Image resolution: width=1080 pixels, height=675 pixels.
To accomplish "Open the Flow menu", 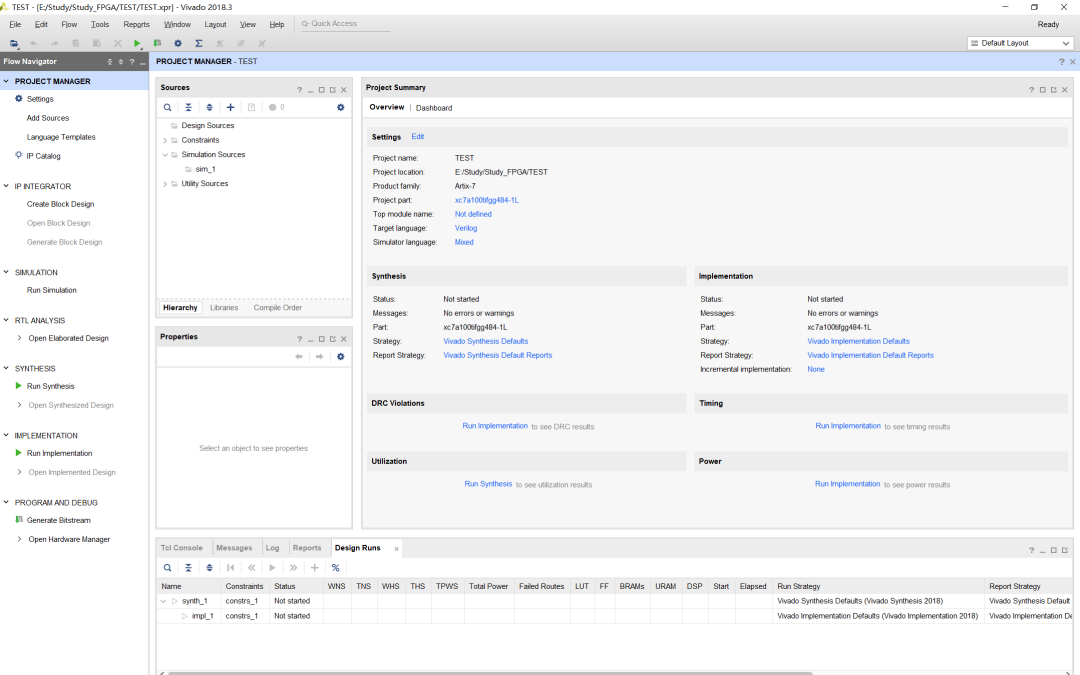I will tap(69, 24).
